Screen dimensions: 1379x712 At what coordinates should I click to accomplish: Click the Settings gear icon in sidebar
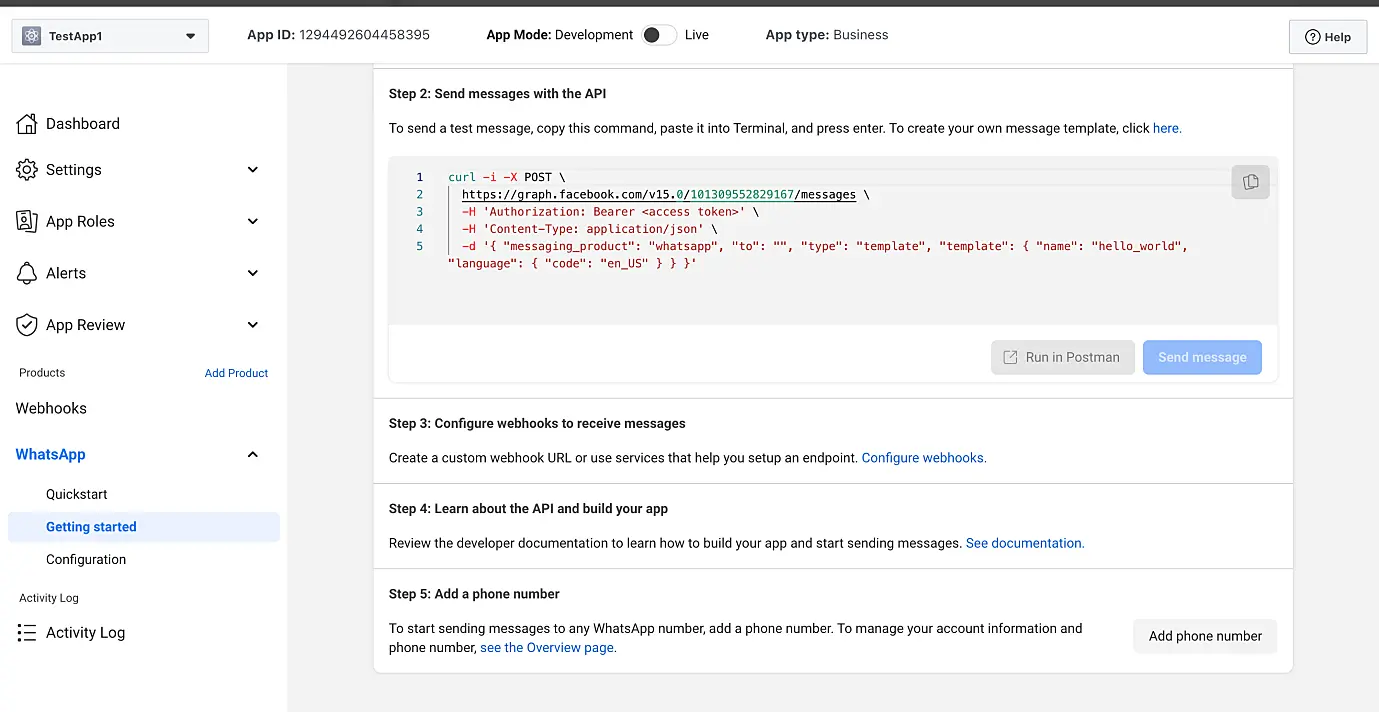27,170
